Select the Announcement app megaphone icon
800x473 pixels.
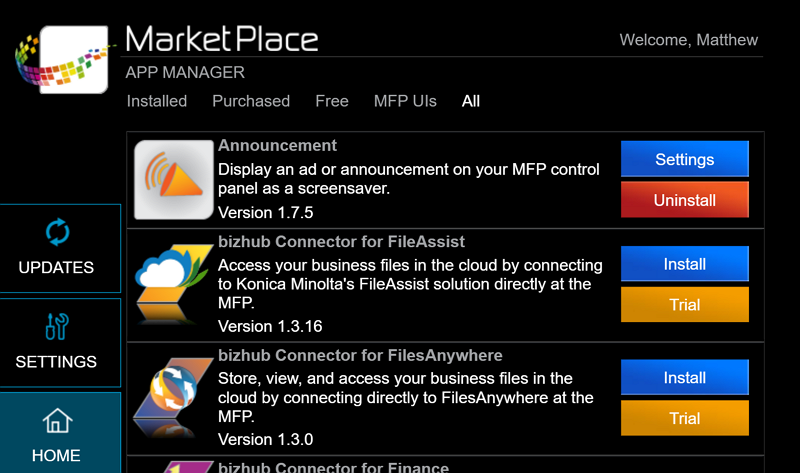pos(173,180)
